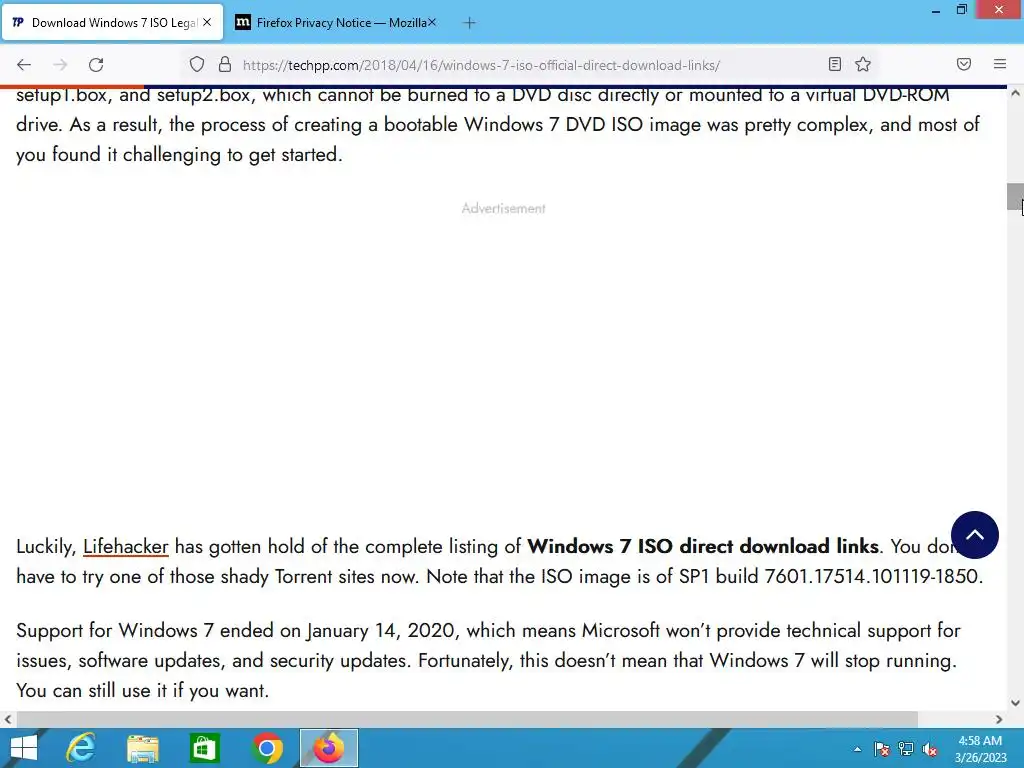The height and width of the screenshot is (768, 1024).
Task: Restore down the Firefox window
Action: [961, 10]
